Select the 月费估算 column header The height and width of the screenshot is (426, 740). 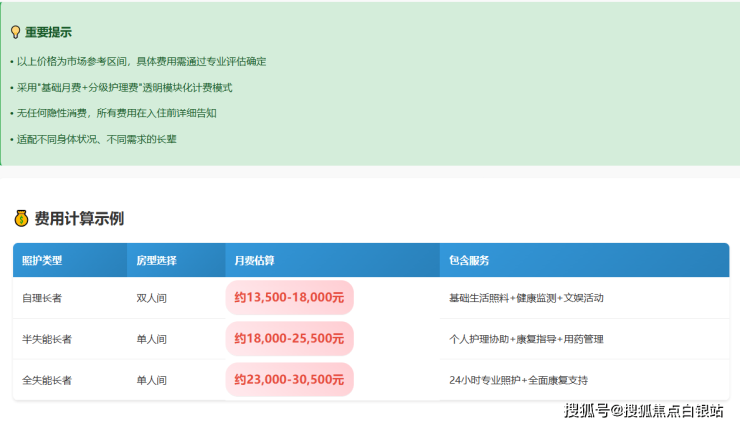pos(254,260)
